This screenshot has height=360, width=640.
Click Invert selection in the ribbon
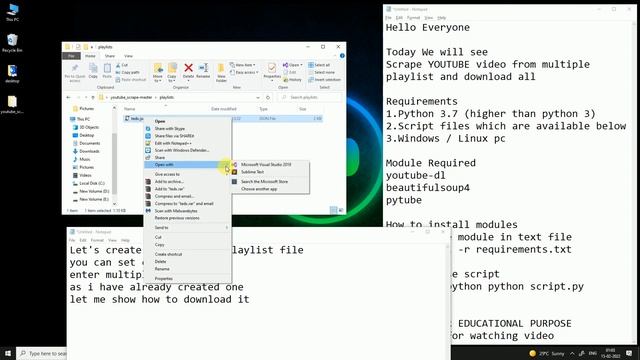tap(324, 80)
